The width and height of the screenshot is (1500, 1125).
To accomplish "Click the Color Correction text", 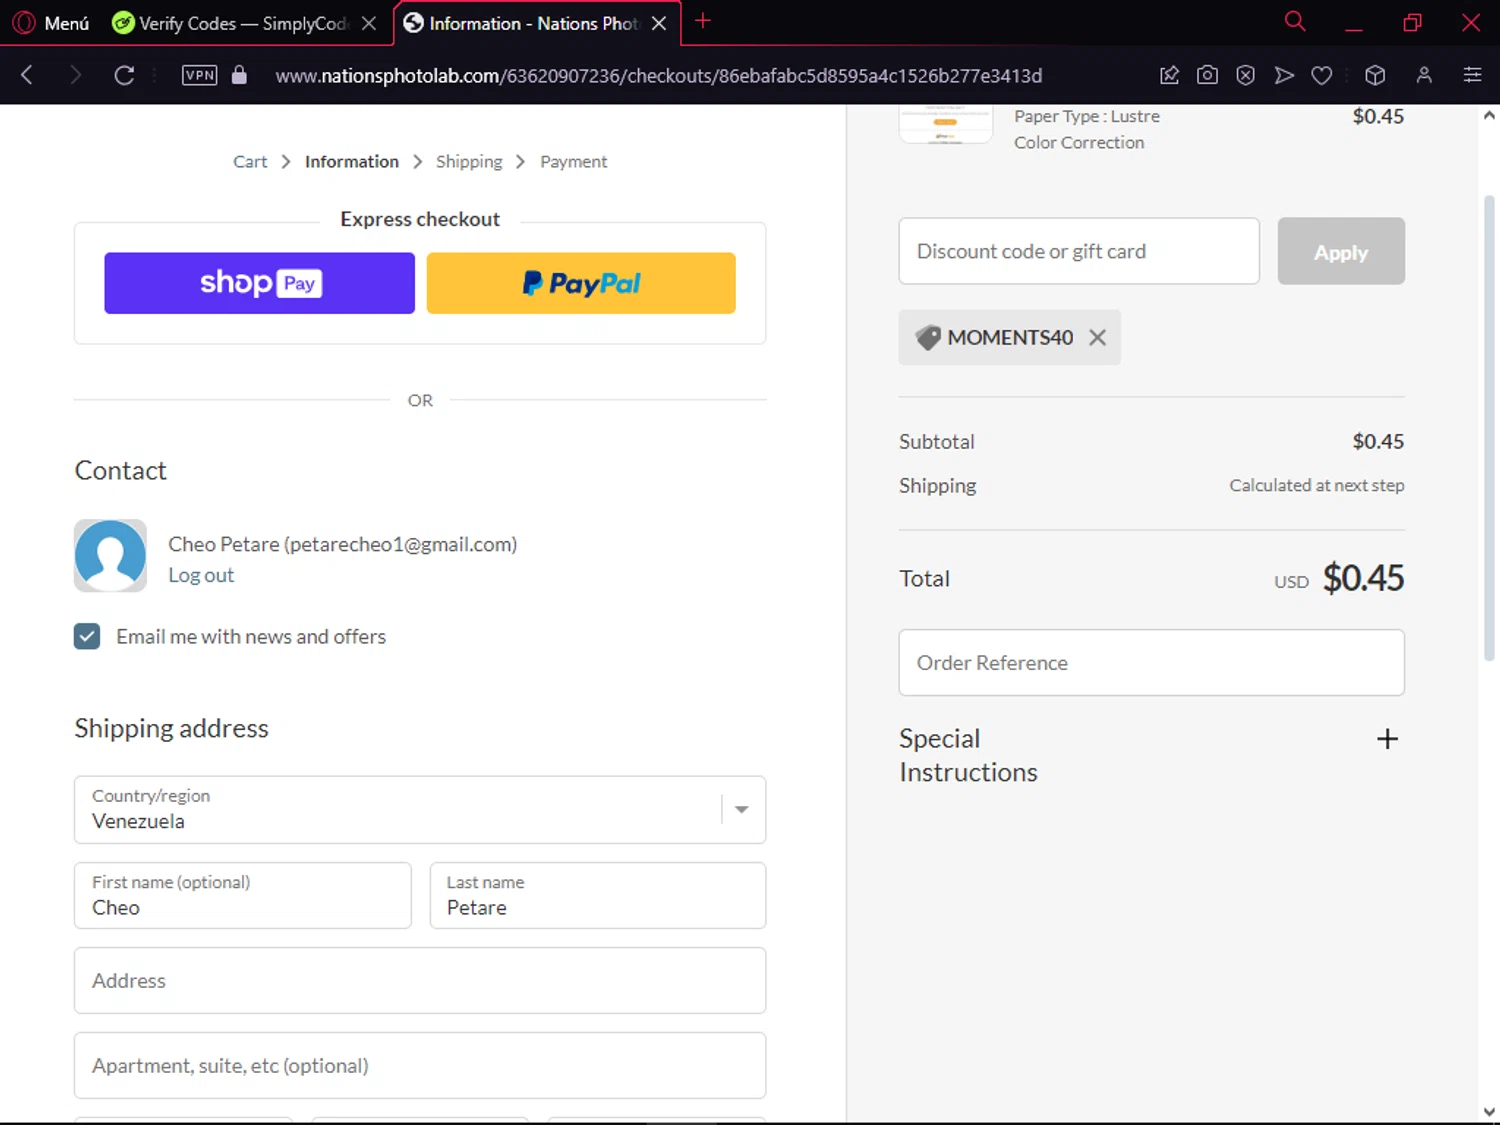I will (x=1079, y=142).
